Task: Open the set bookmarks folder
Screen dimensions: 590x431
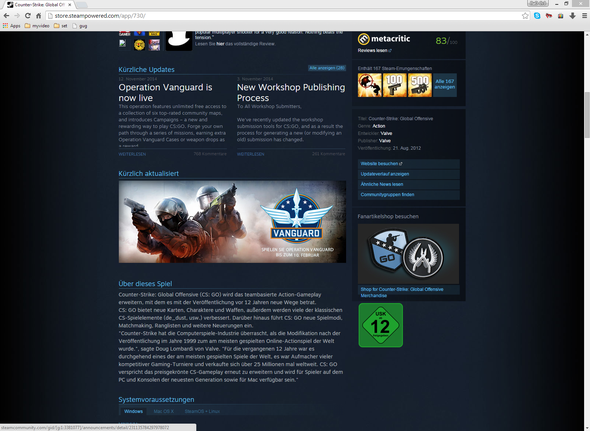Action: point(61,26)
